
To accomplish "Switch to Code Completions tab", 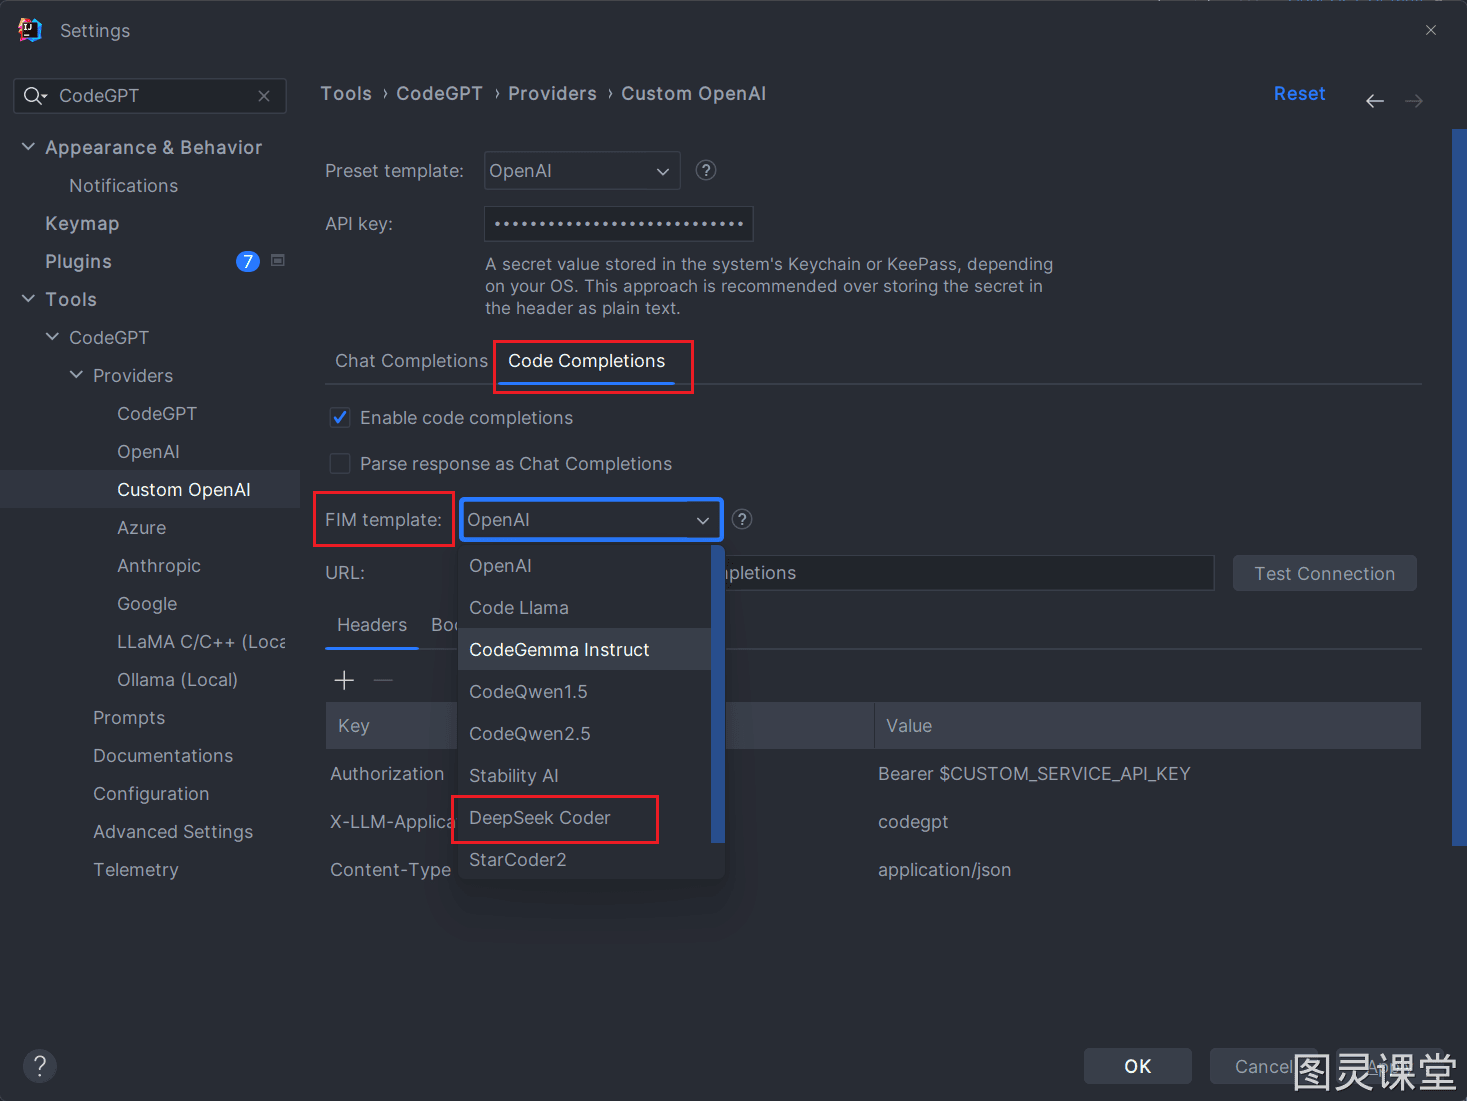I will [x=586, y=361].
